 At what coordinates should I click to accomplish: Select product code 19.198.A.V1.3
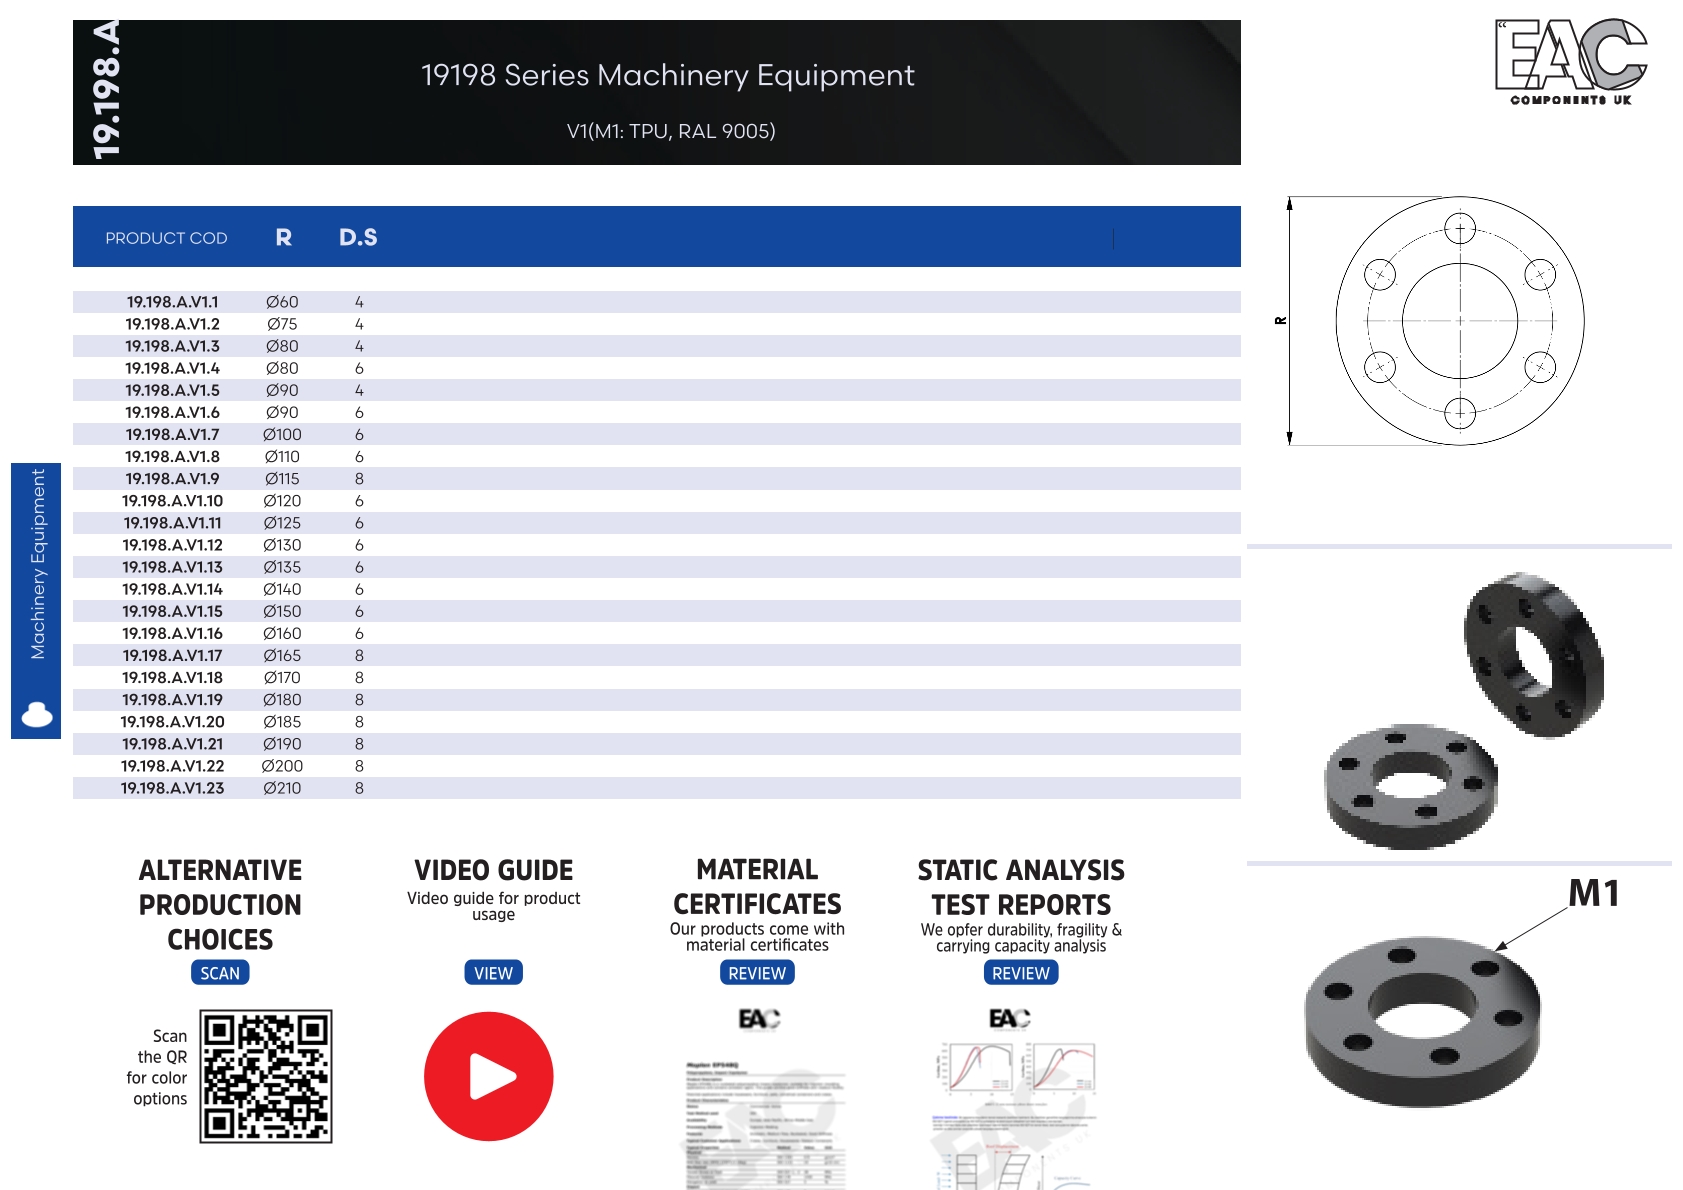click(172, 346)
